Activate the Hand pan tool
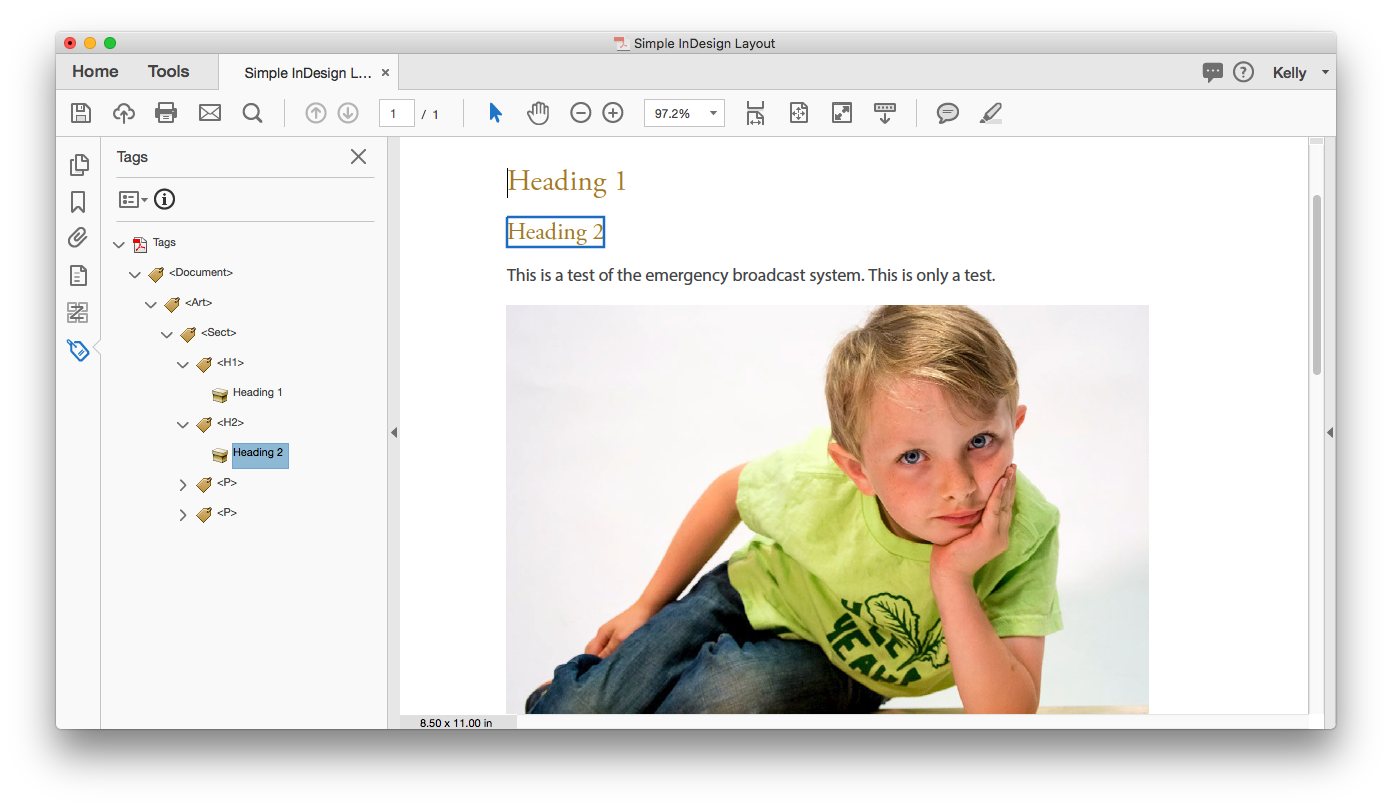 [x=538, y=113]
